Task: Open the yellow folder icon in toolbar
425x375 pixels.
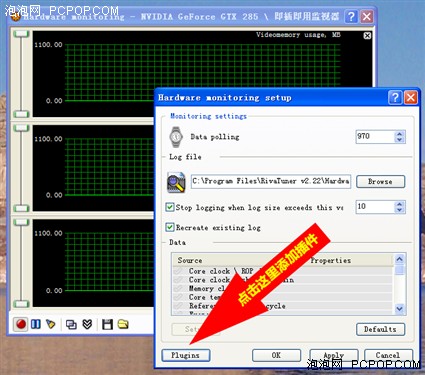Action: 123,324
